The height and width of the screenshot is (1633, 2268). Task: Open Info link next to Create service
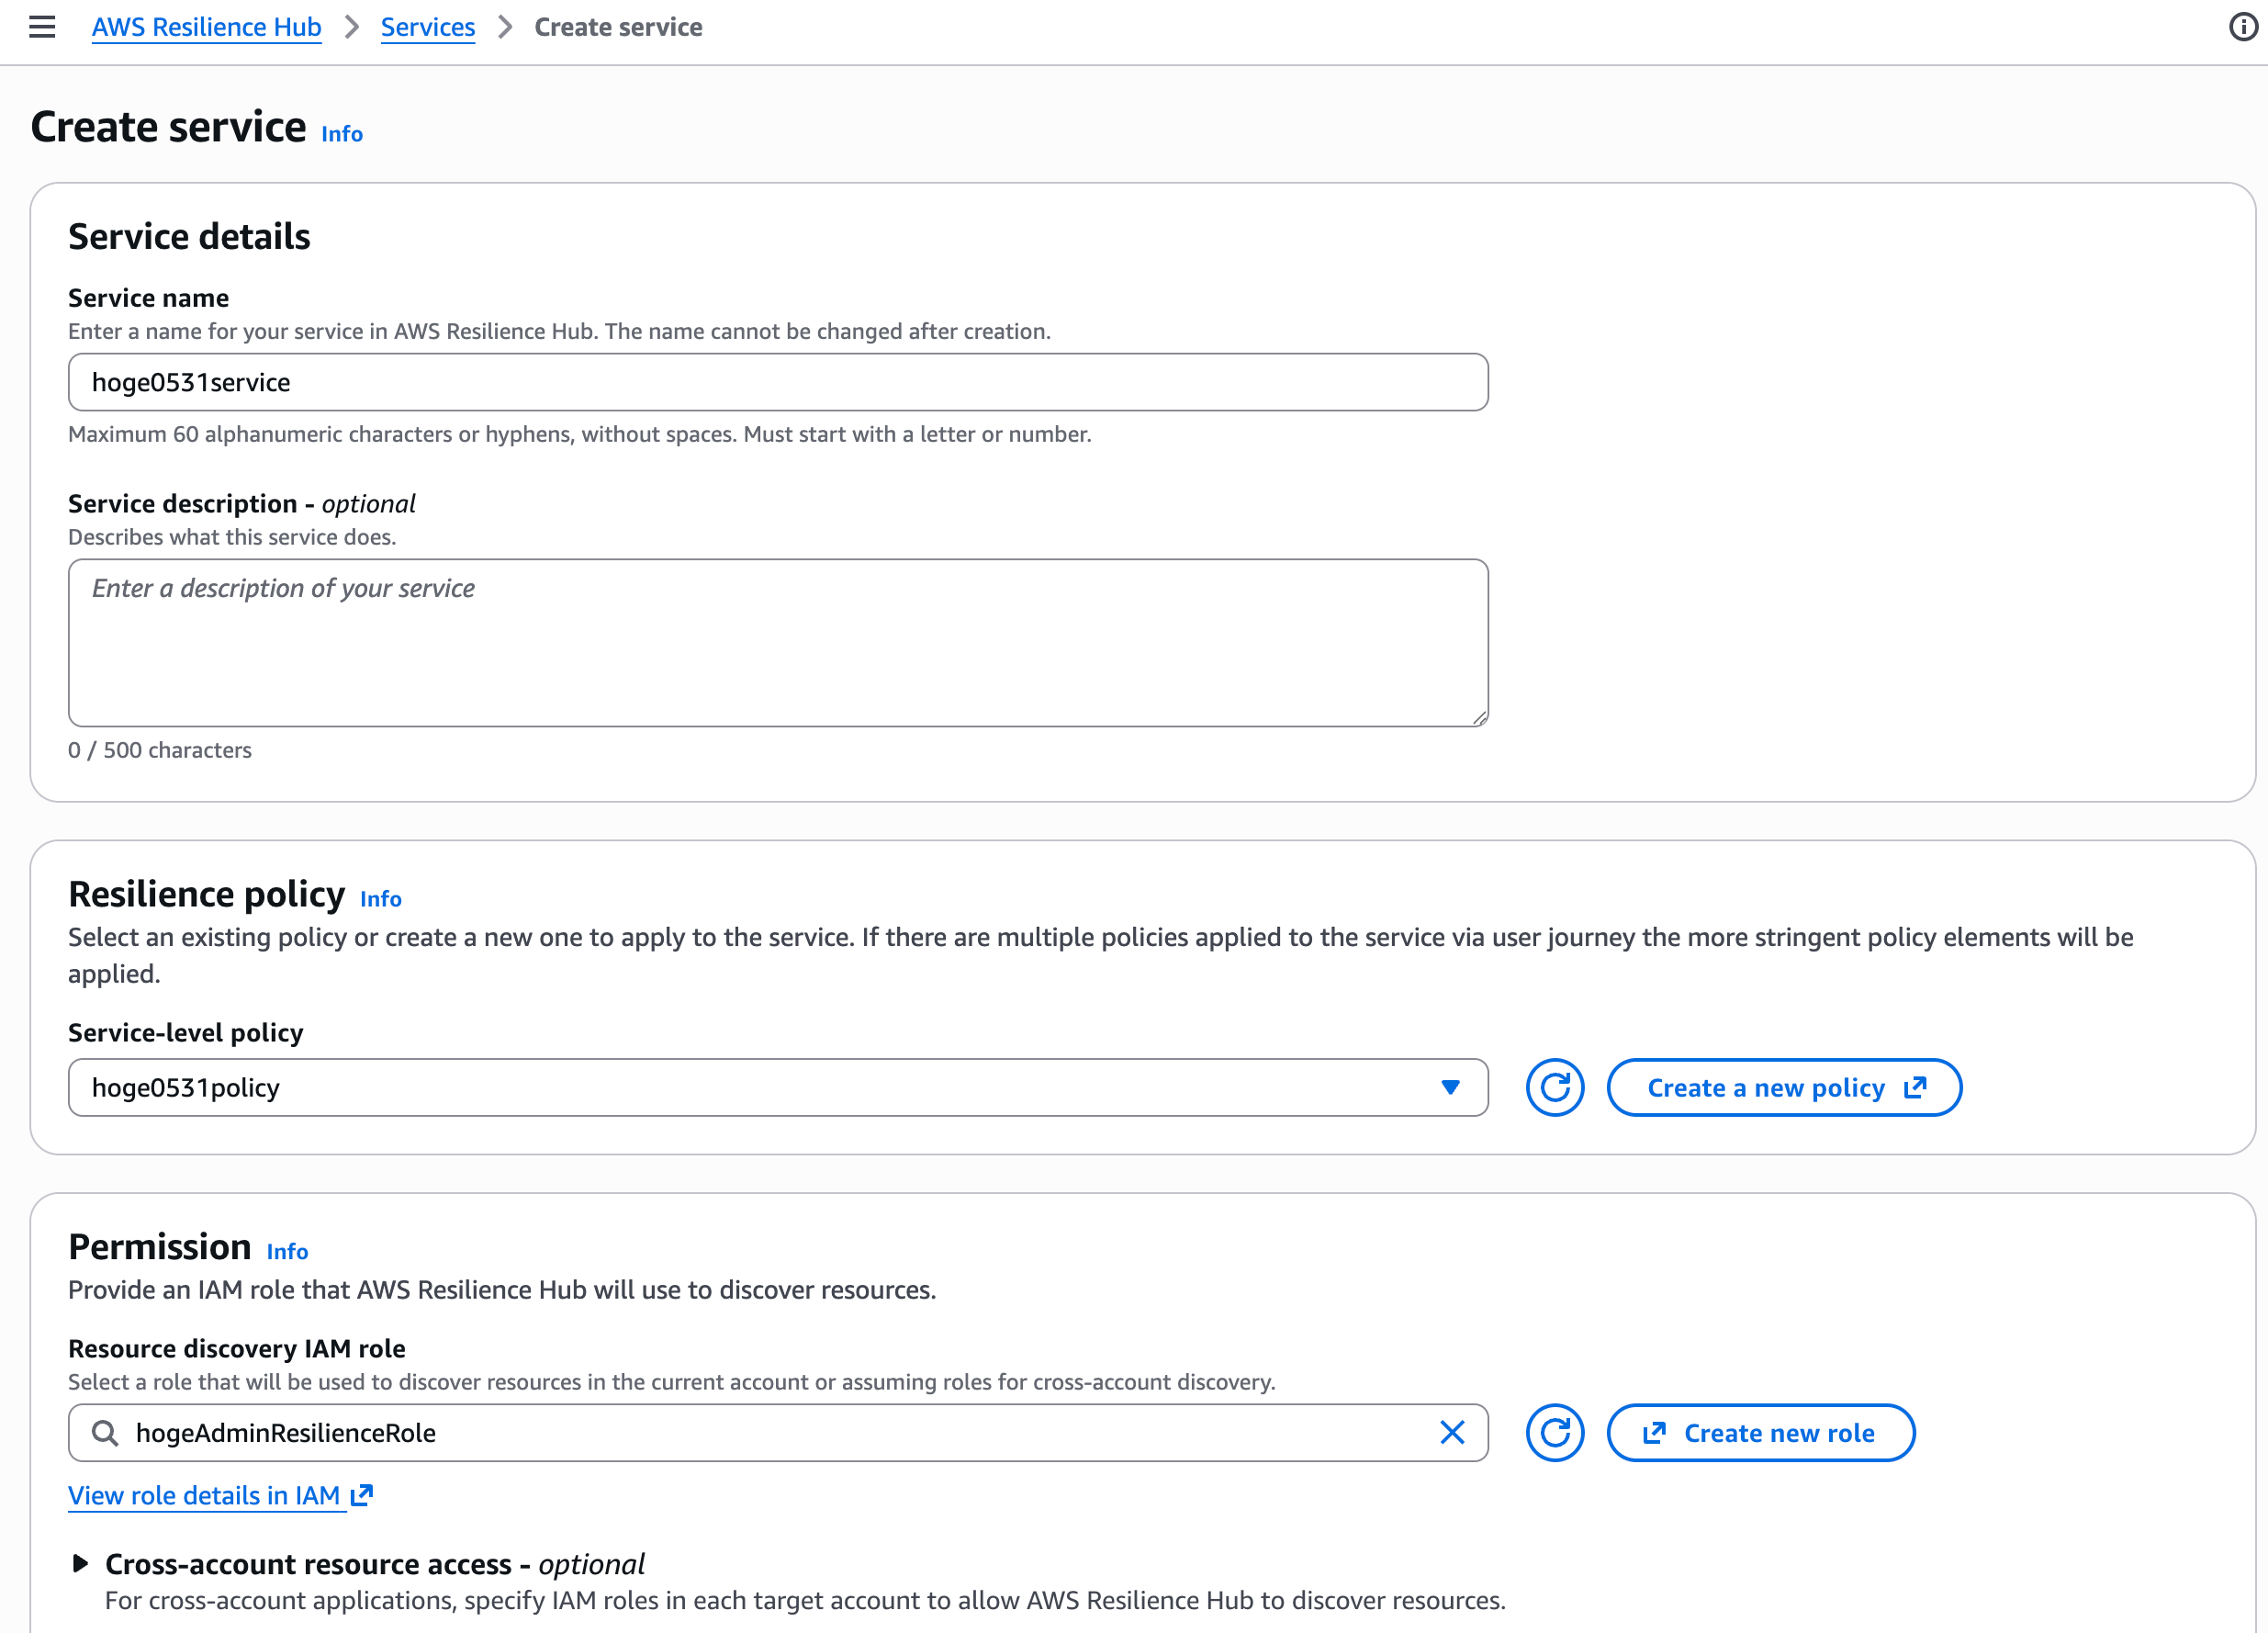342,134
